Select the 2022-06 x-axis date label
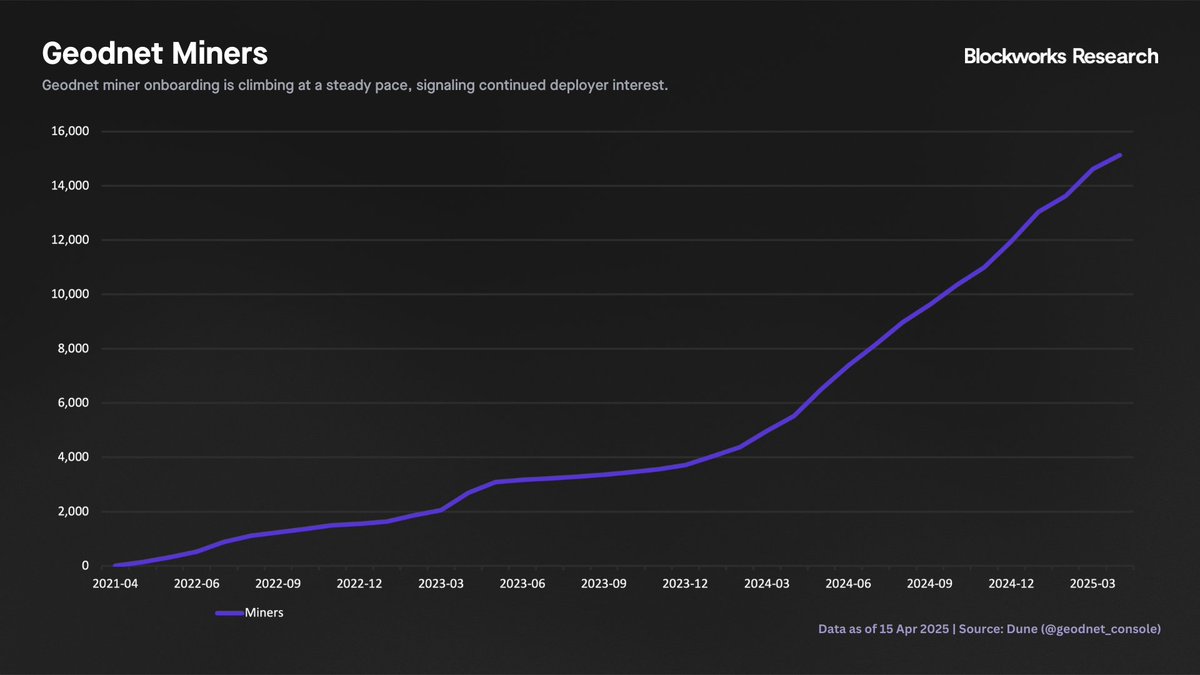This screenshot has width=1200, height=675. point(199,583)
